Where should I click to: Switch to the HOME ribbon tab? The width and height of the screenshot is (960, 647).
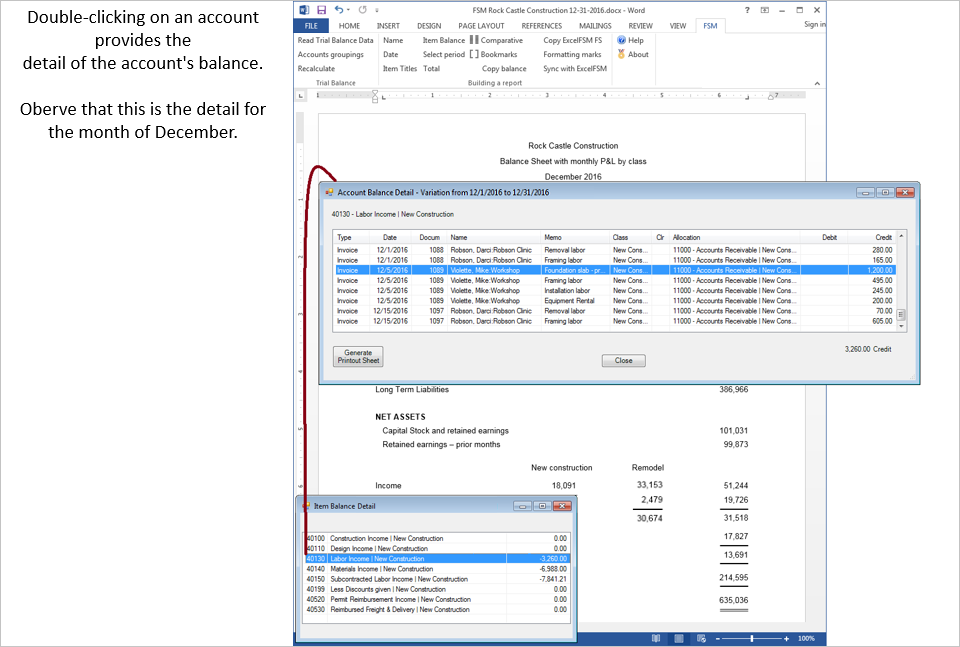point(350,26)
